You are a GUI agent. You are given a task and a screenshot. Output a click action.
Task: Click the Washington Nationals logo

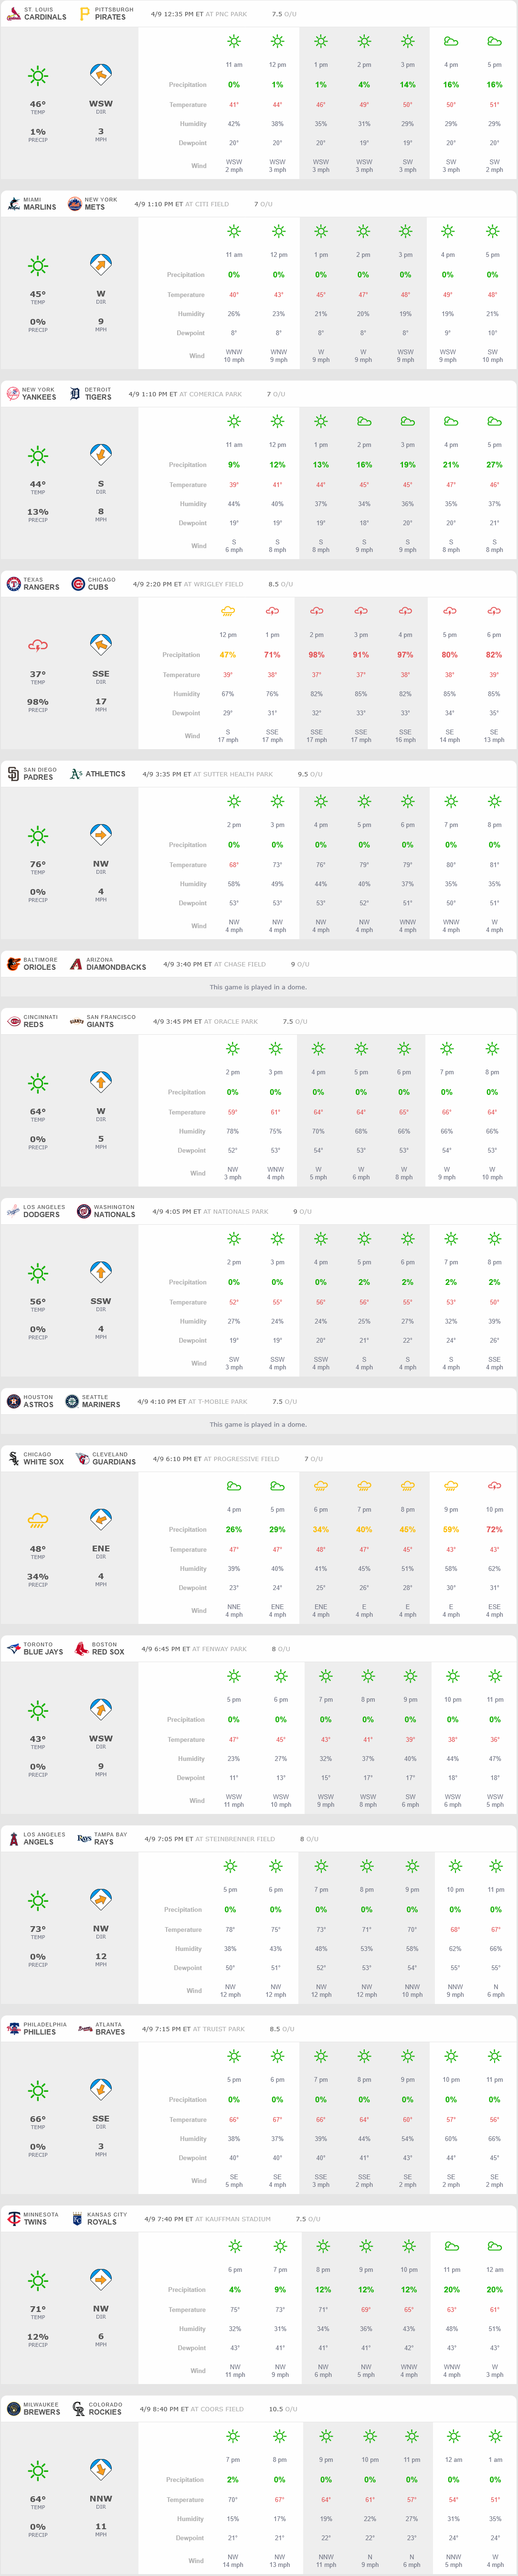point(84,1211)
